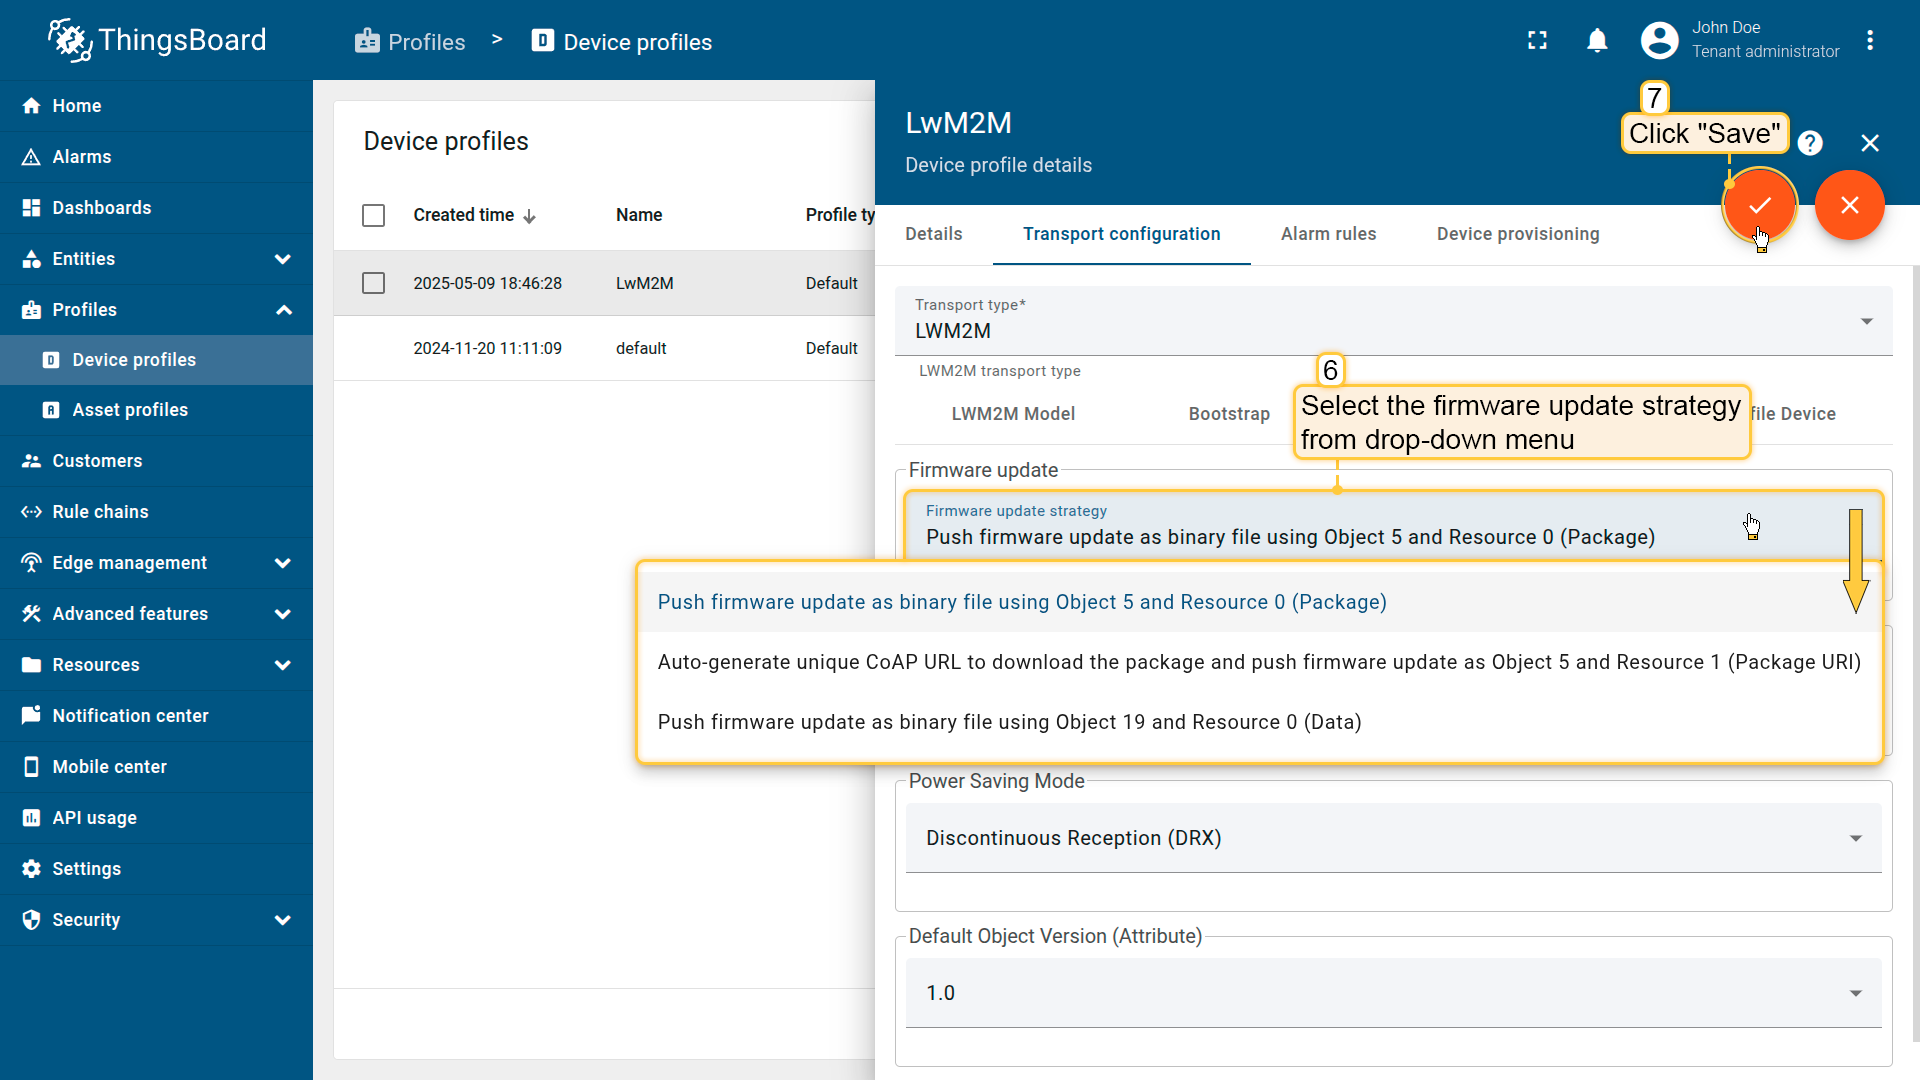Select Device profiles submenu item
The image size is (1920, 1080).
156,360
